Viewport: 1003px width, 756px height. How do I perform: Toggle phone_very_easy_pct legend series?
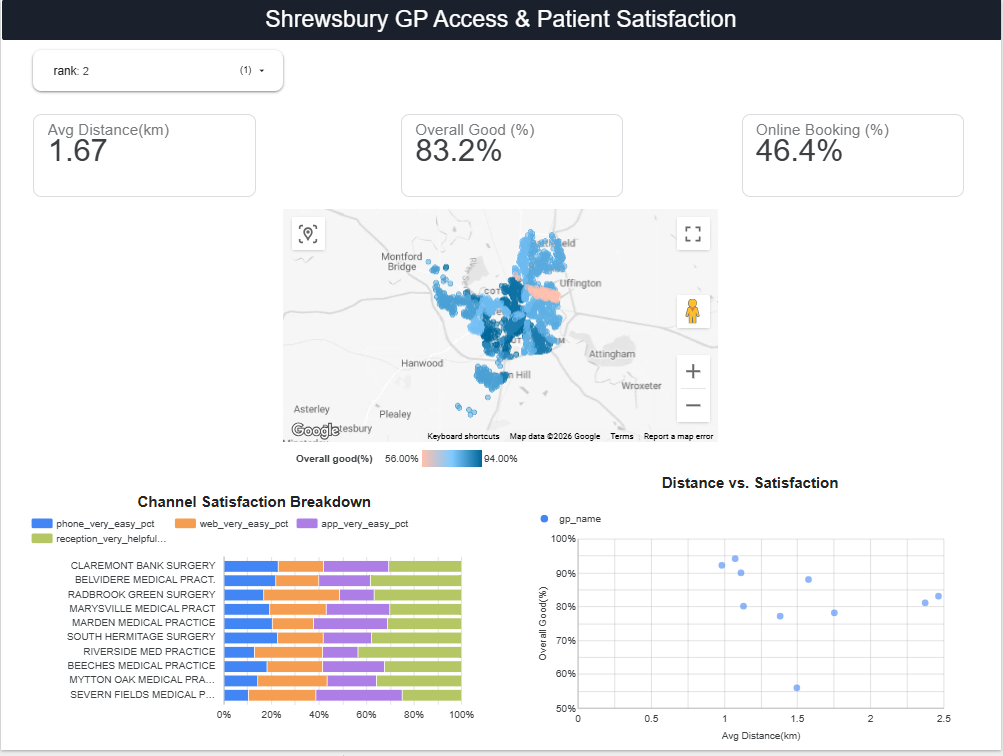pos(93,523)
